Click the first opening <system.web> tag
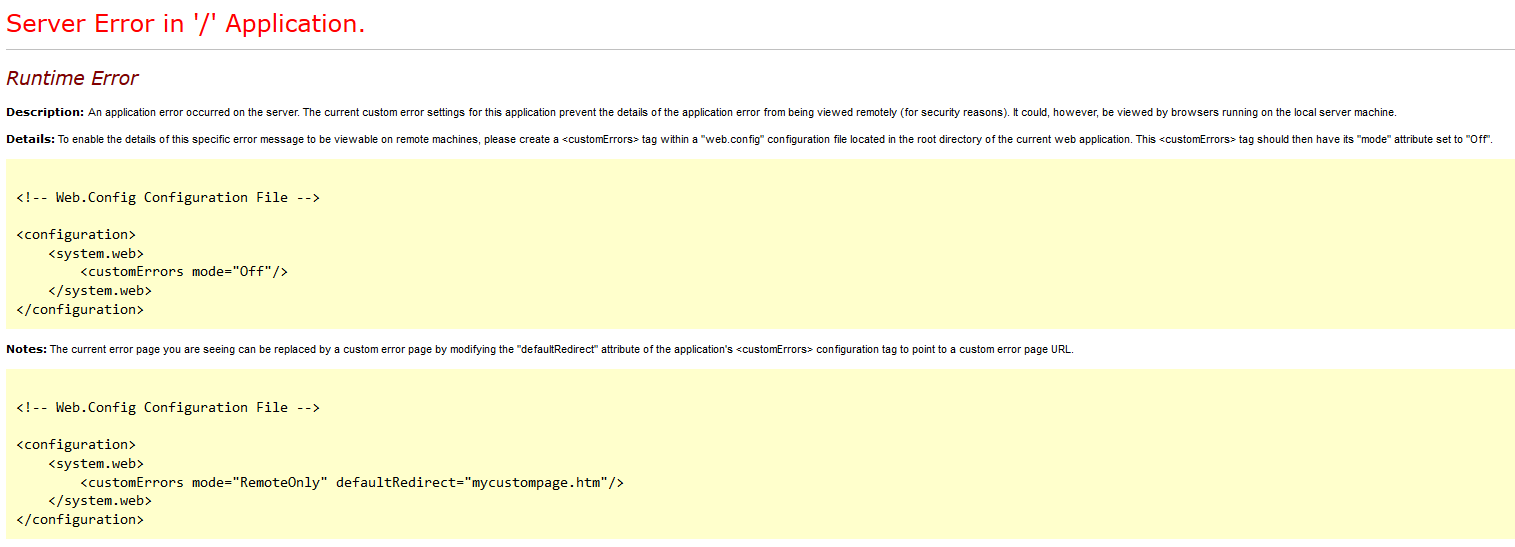 pyautogui.click(x=96, y=254)
